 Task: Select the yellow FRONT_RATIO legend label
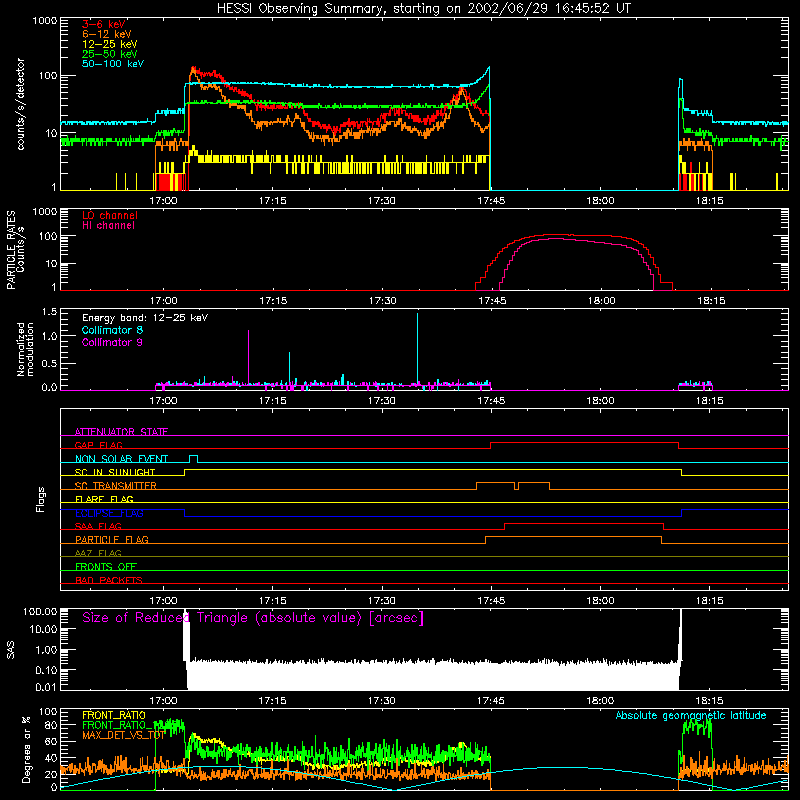coord(114,715)
